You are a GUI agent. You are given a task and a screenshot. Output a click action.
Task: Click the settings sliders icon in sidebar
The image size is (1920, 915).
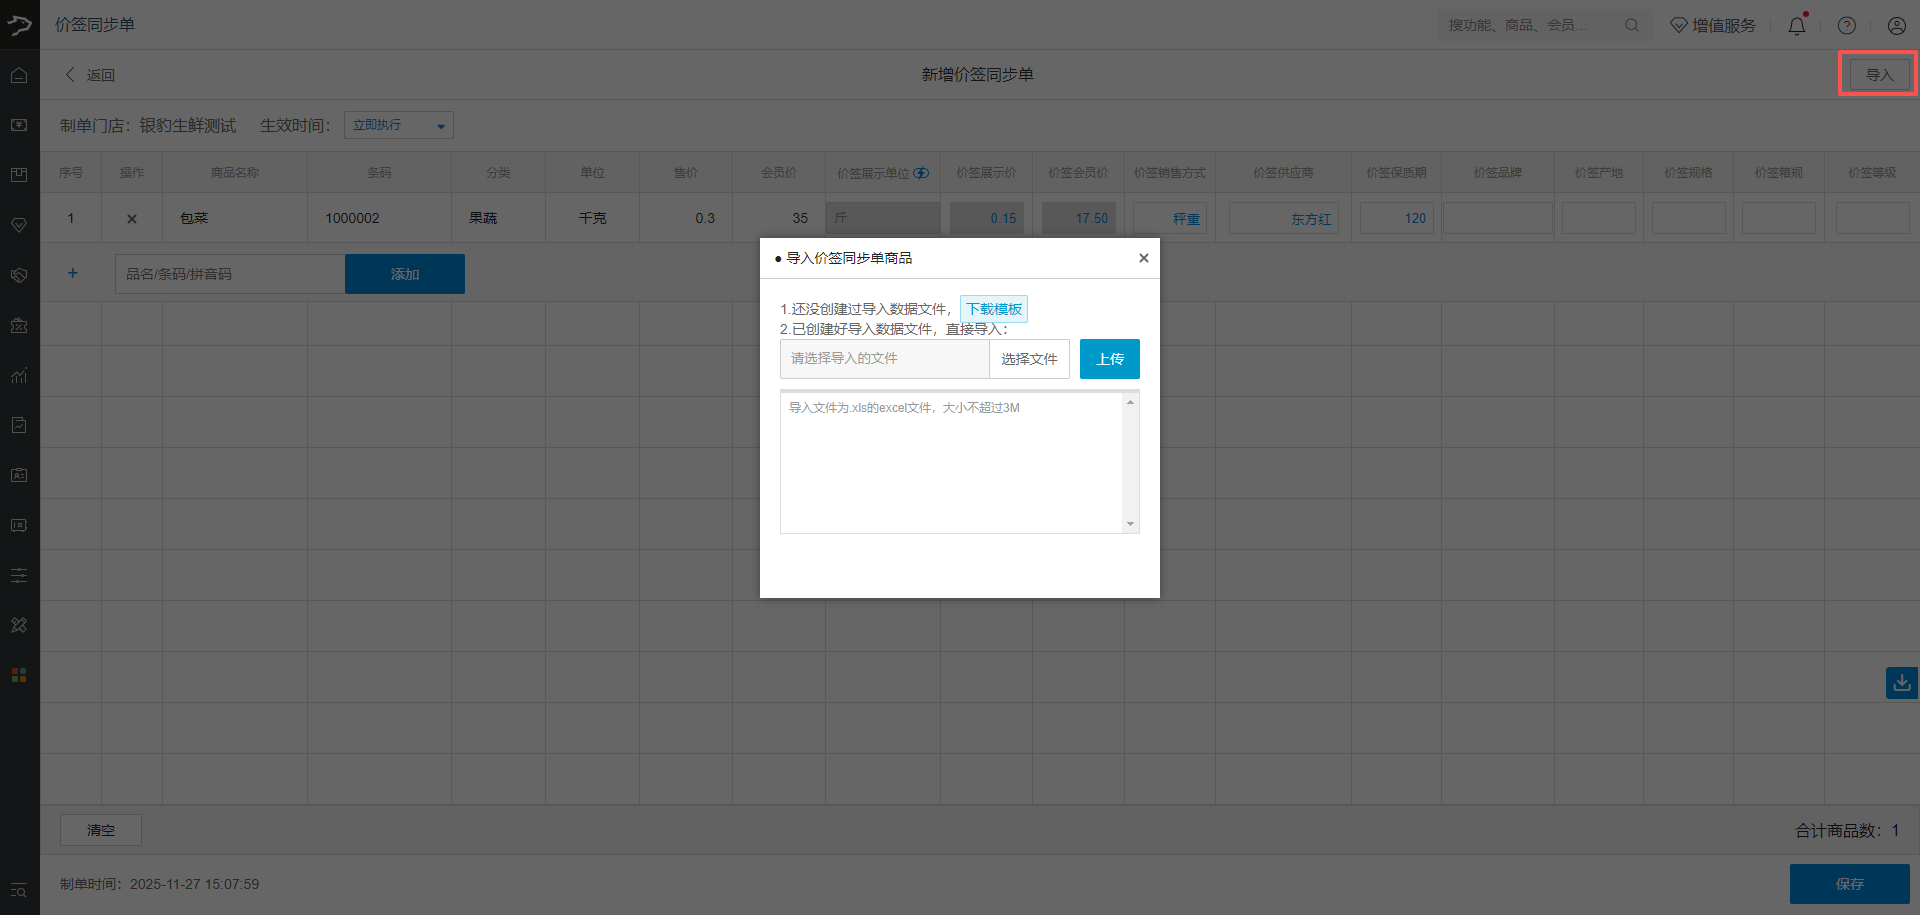pos(19,575)
